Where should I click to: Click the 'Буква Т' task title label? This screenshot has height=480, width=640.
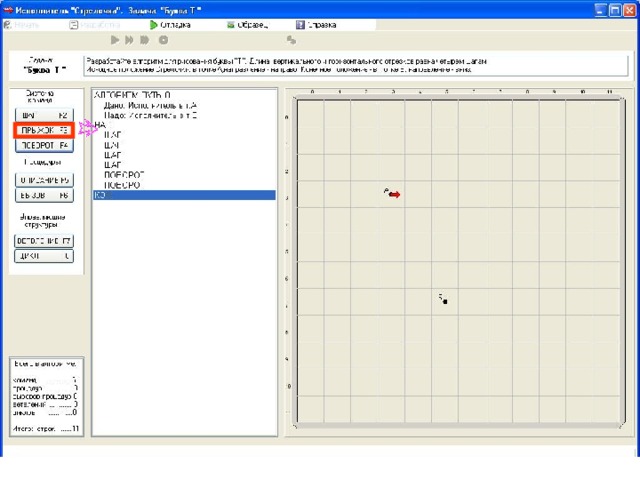coord(44,70)
